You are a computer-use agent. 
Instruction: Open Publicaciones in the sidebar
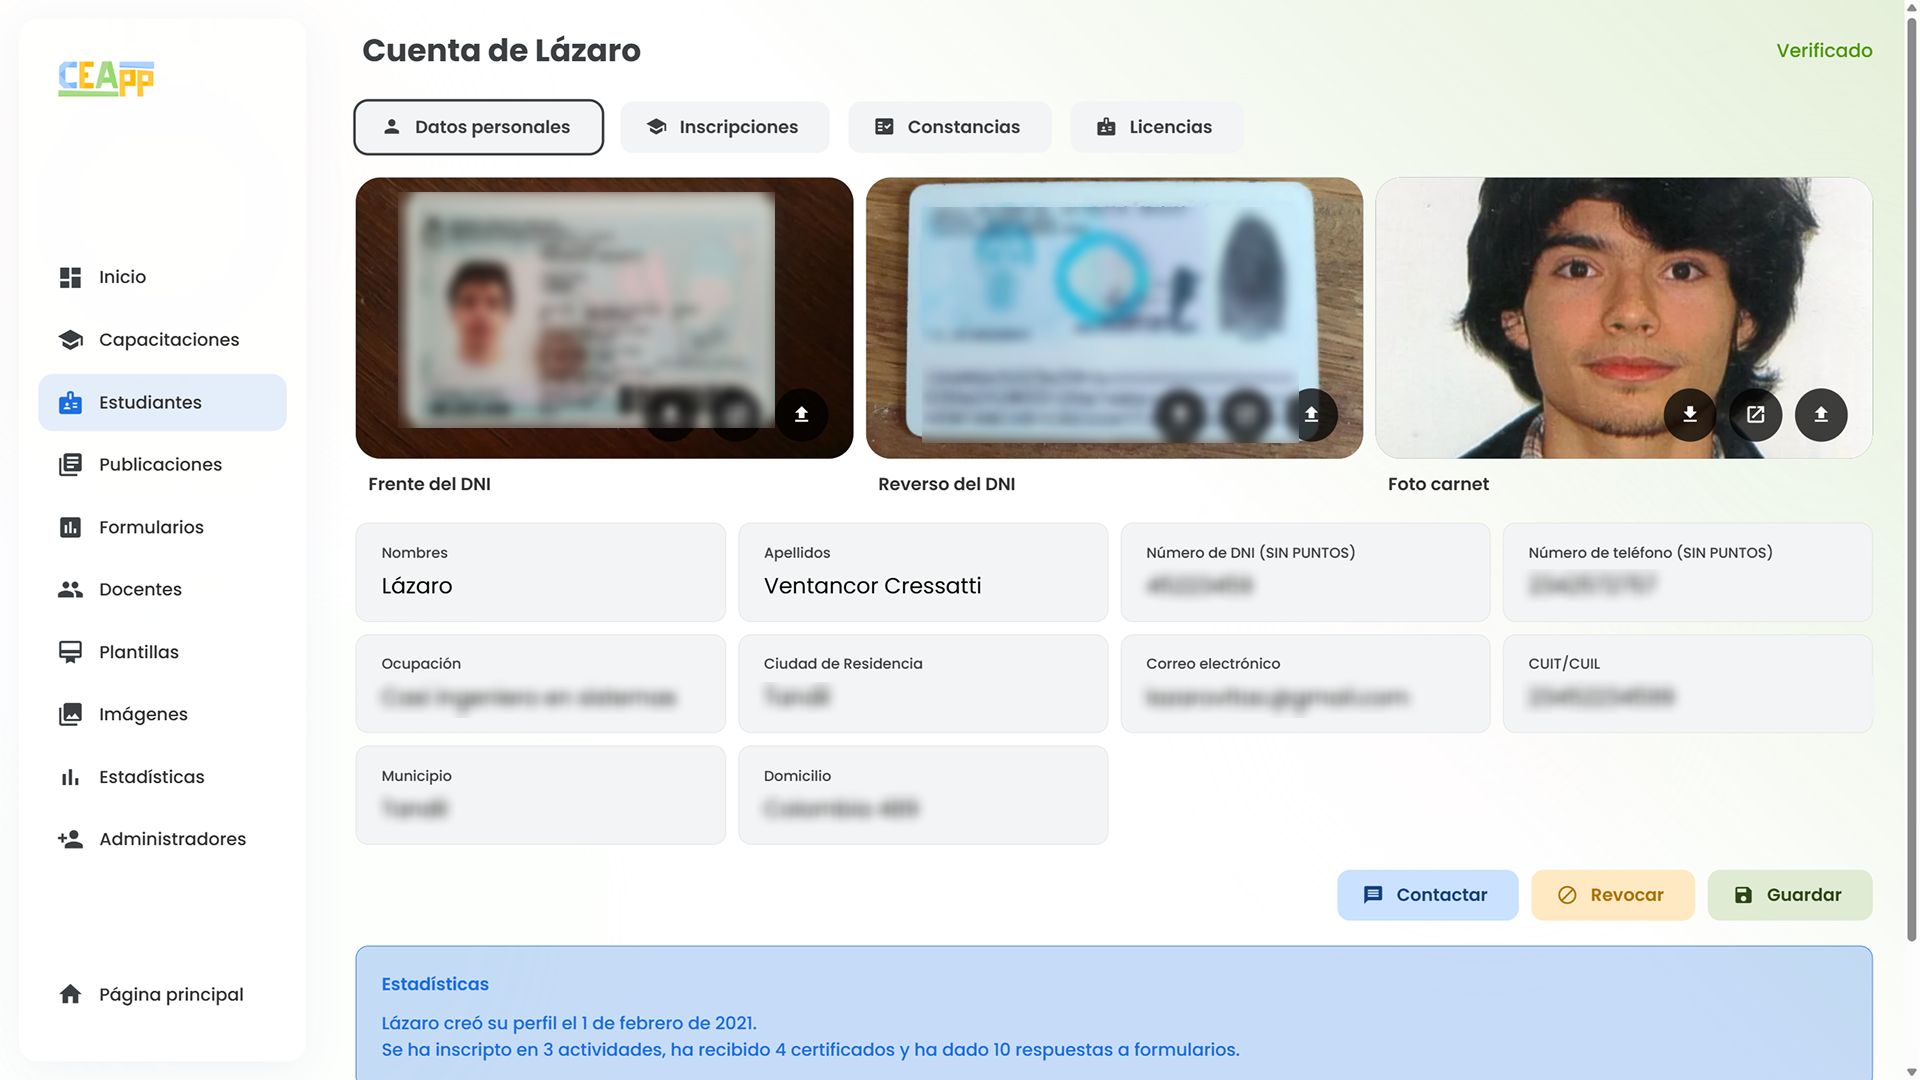[x=162, y=465]
